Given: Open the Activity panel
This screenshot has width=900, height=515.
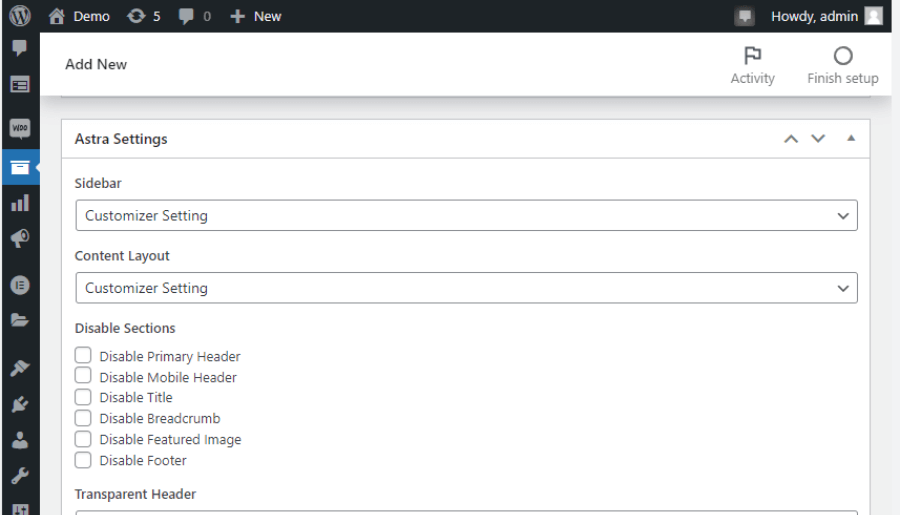Looking at the screenshot, I should (x=752, y=65).
